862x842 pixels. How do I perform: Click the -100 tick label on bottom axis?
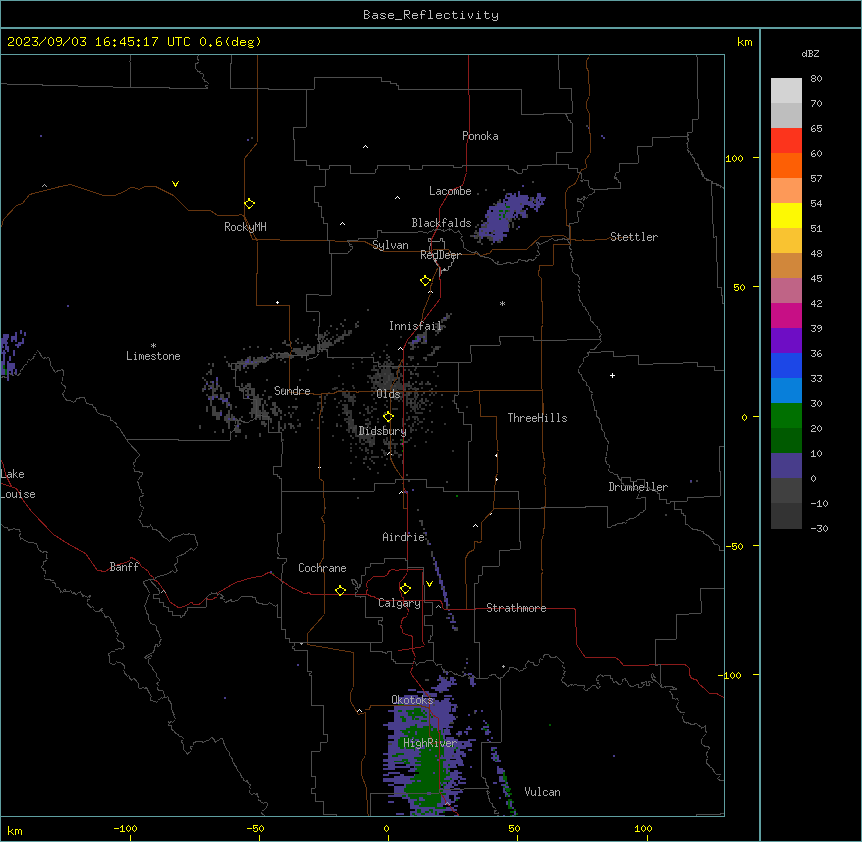click(125, 828)
